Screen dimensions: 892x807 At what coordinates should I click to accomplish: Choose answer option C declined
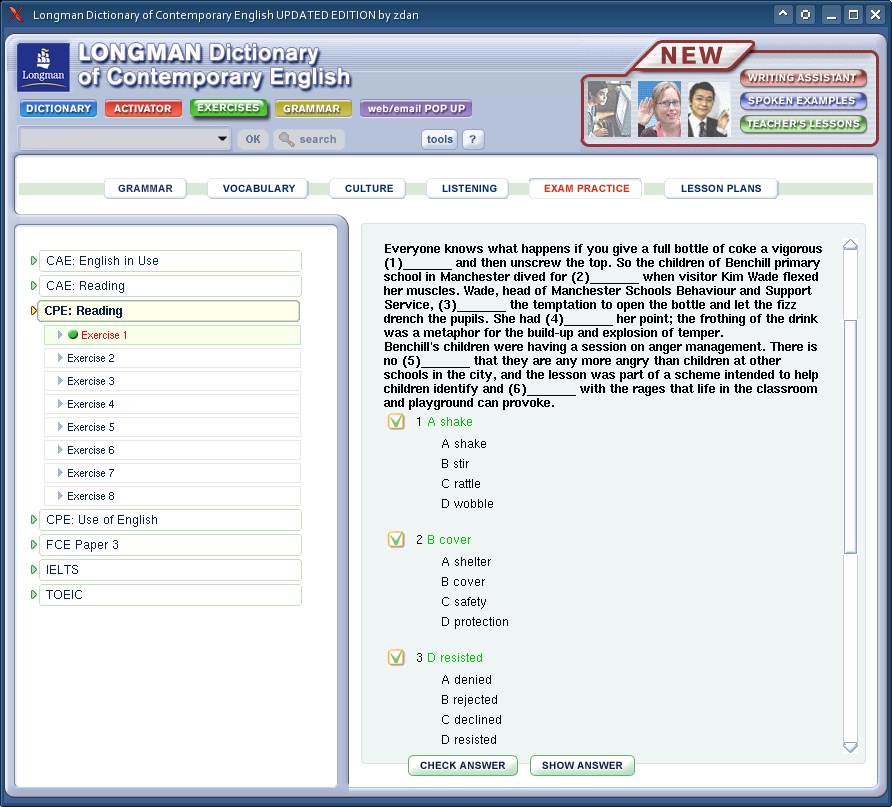coord(471,719)
